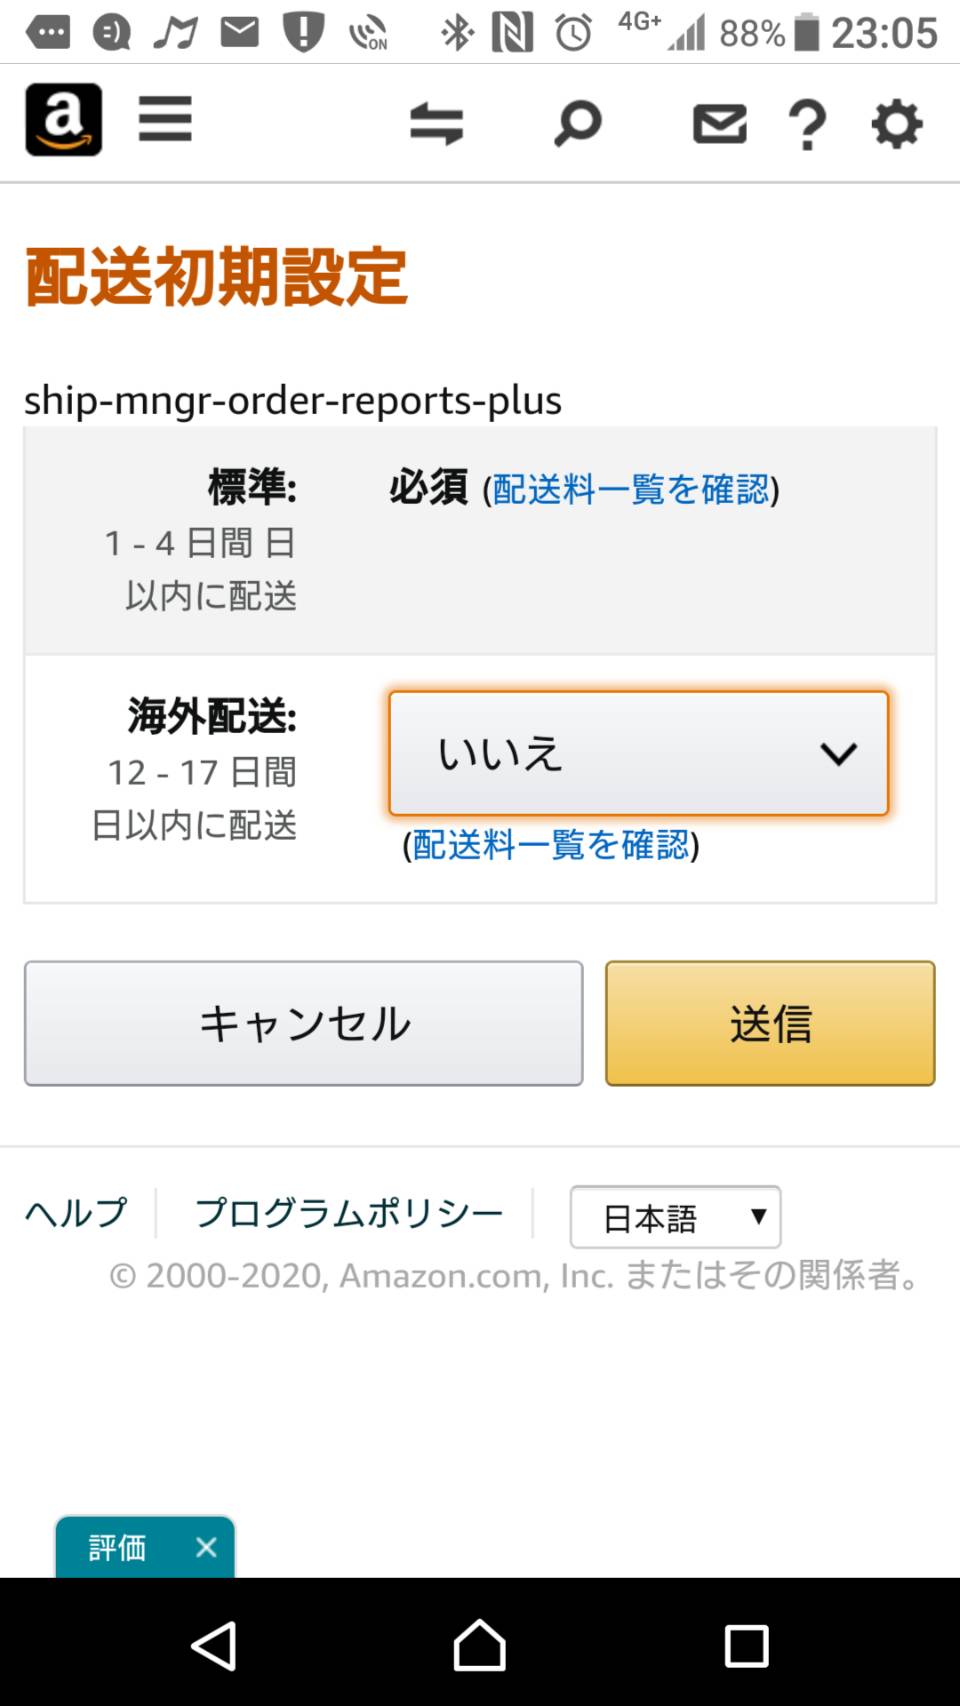This screenshot has height=1706, width=960.
Task: Tap the Android back navigation button
Action: coord(214,1645)
